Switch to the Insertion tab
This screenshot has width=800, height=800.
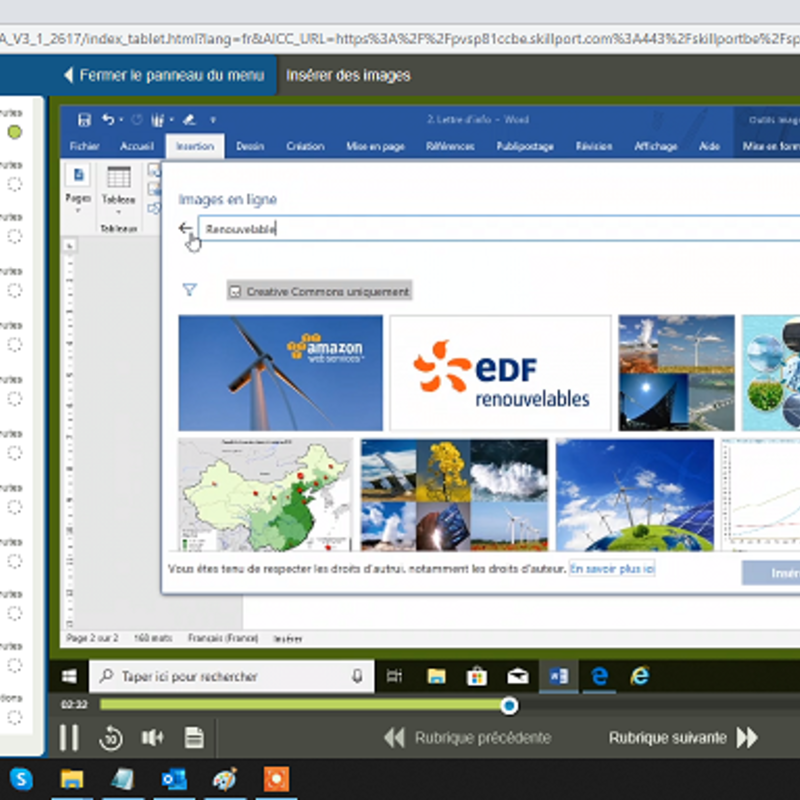(x=195, y=146)
